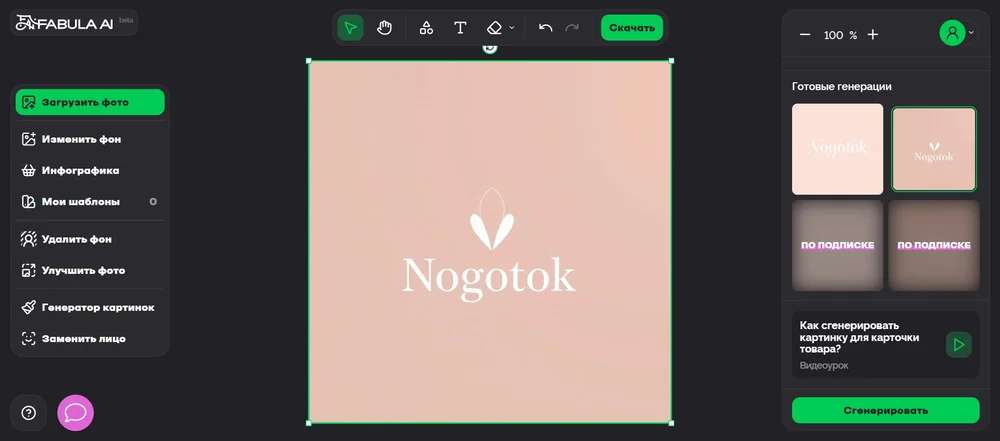Open Генератор картинок menu item
This screenshot has height=441, width=1000.
coord(97,307)
